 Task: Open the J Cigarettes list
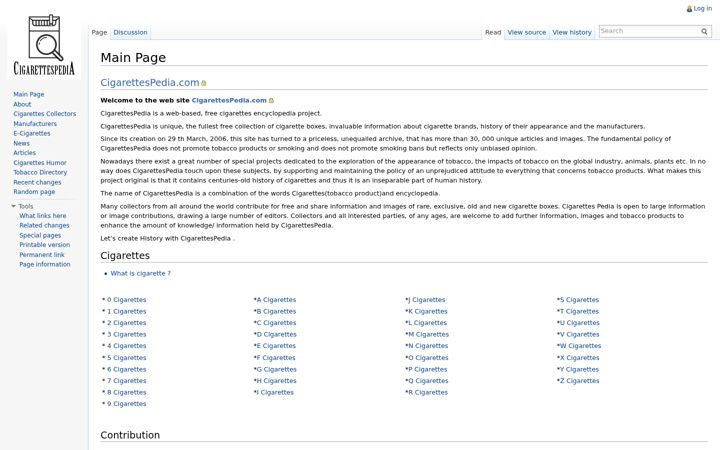pos(427,300)
